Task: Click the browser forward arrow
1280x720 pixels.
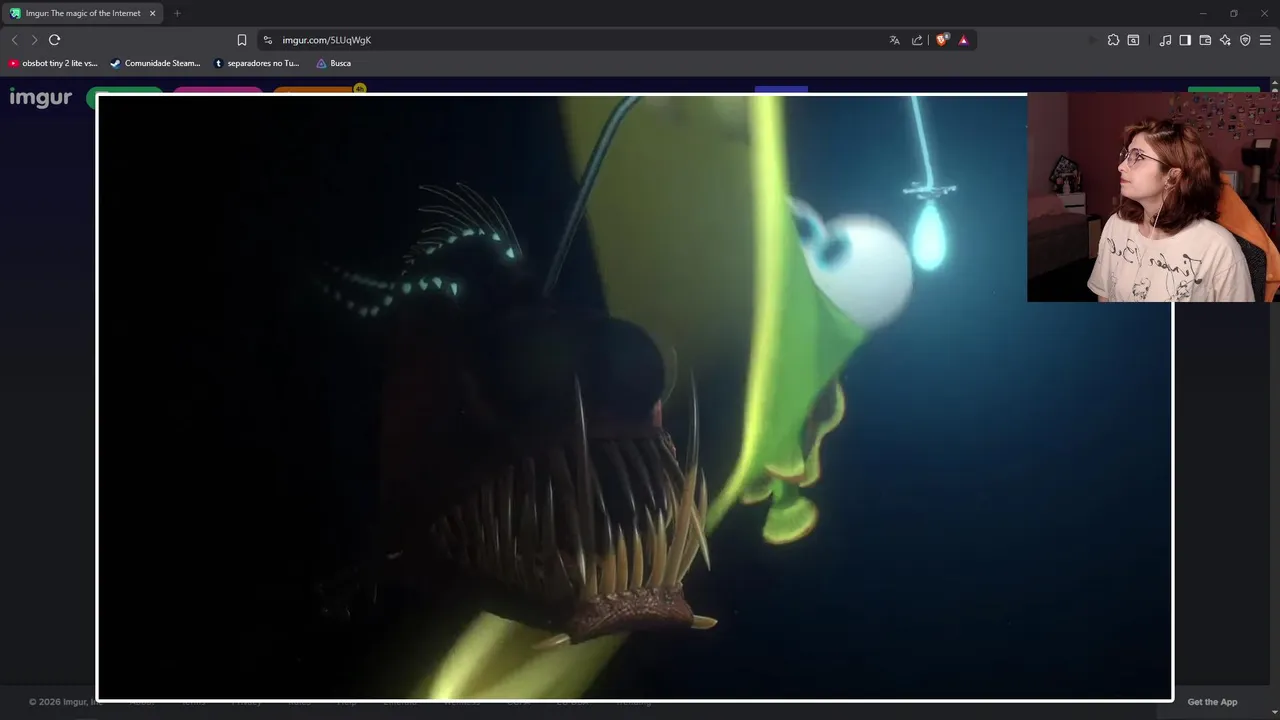Action: click(x=34, y=40)
